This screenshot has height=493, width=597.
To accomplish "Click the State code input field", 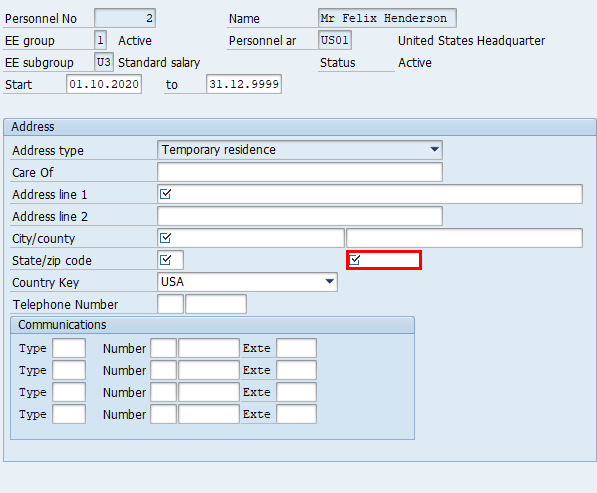I will tap(170, 260).
